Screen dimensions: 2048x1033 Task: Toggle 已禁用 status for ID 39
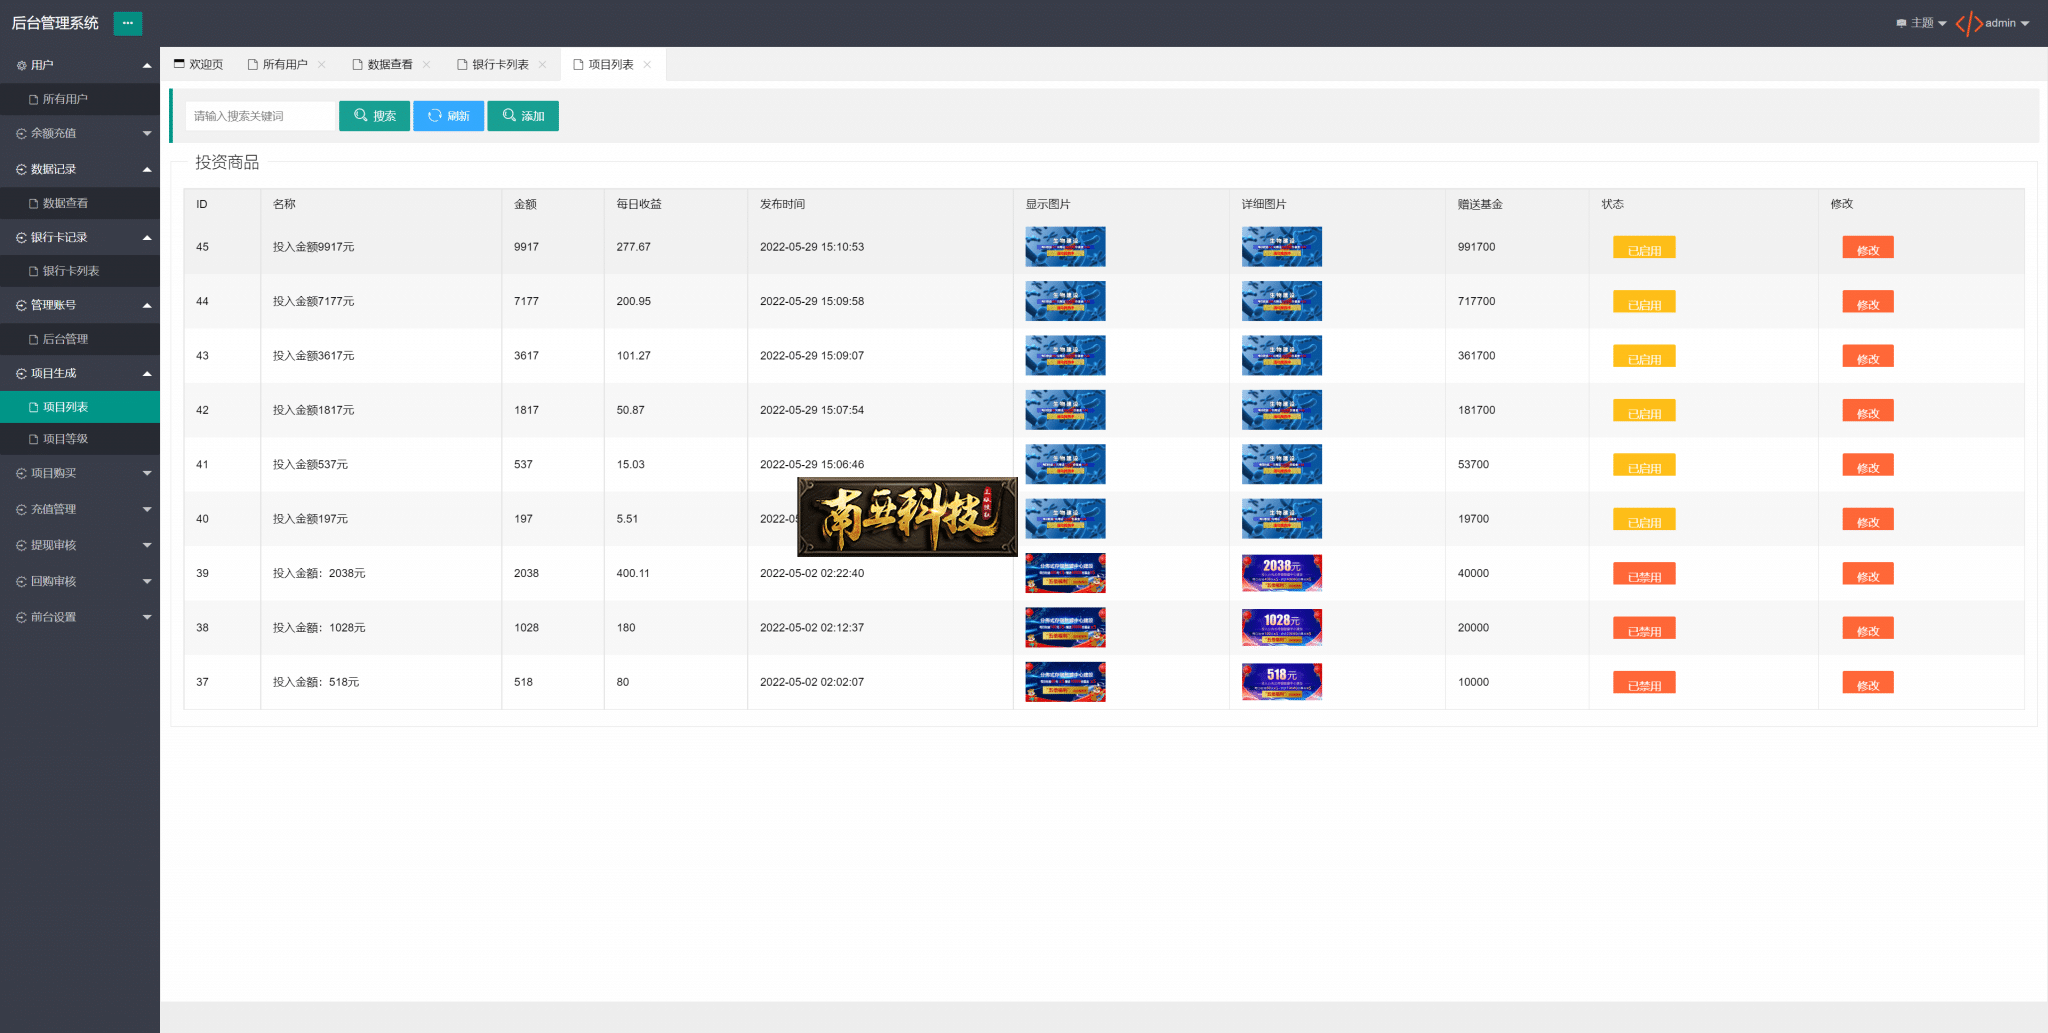pos(1644,574)
